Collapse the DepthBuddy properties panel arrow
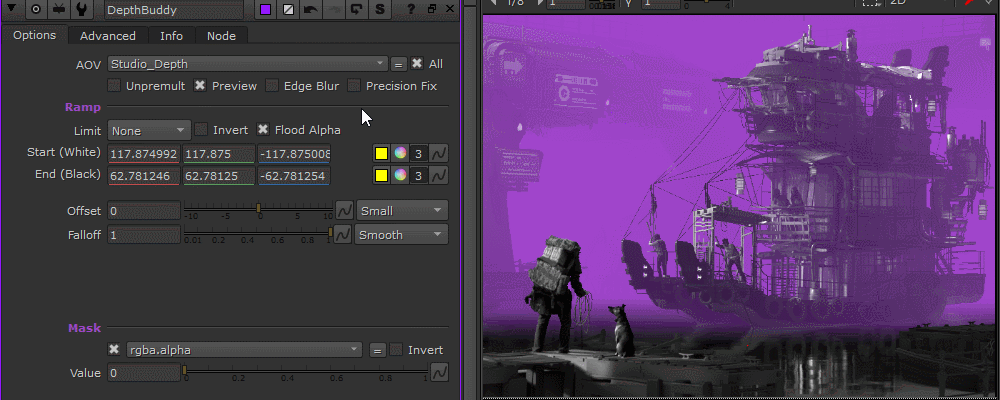1000x400 pixels. [11, 9]
